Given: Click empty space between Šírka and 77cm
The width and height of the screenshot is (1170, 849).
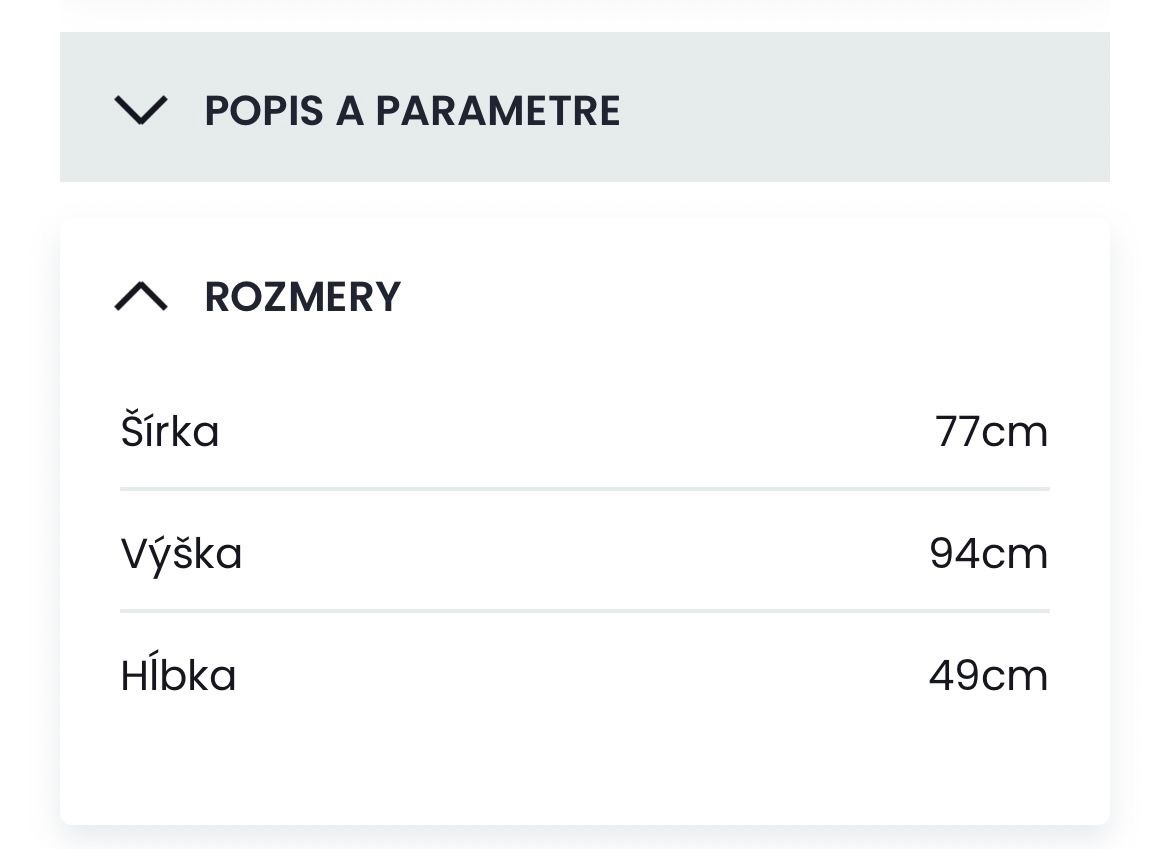Looking at the screenshot, I should 580,432.
